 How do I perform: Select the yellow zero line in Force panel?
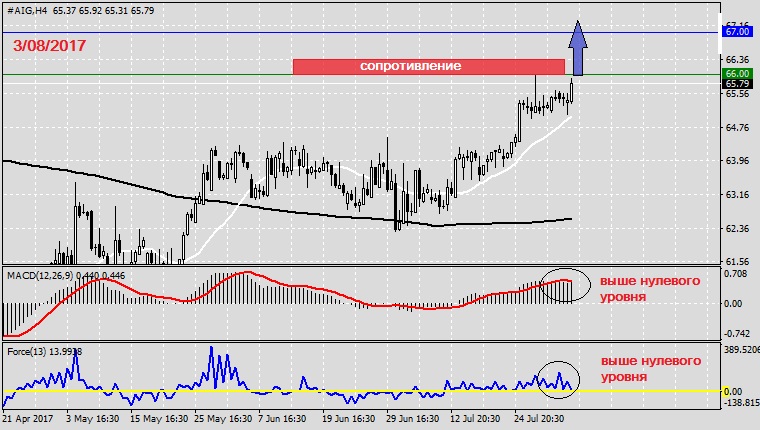pos(361,391)
